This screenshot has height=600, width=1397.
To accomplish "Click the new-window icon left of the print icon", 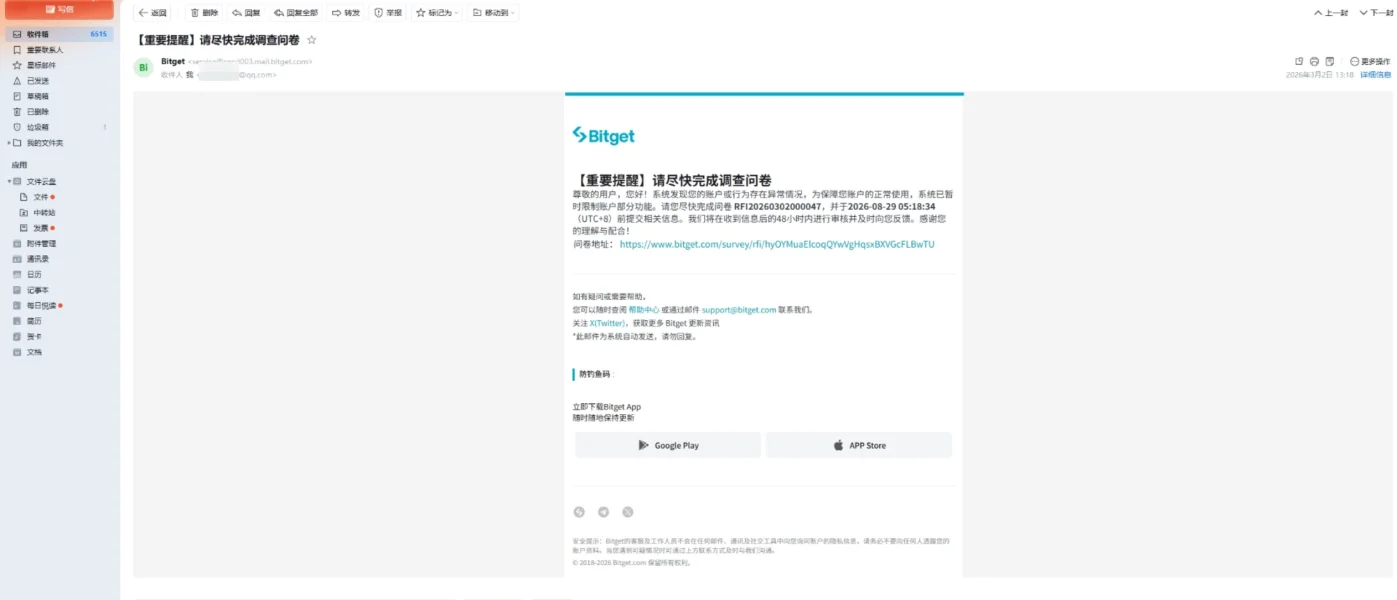I will tap(1300, 62).
